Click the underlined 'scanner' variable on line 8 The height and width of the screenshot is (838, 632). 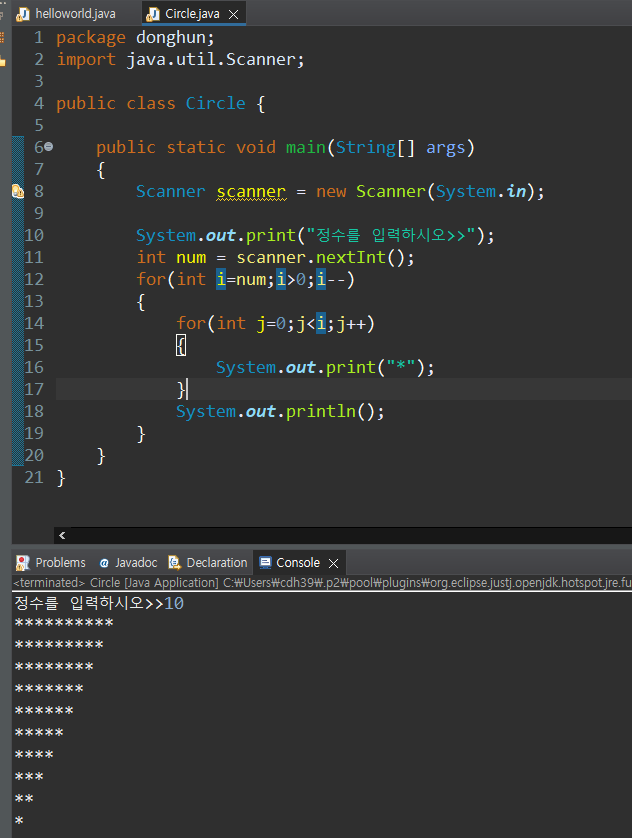(251, 191)
